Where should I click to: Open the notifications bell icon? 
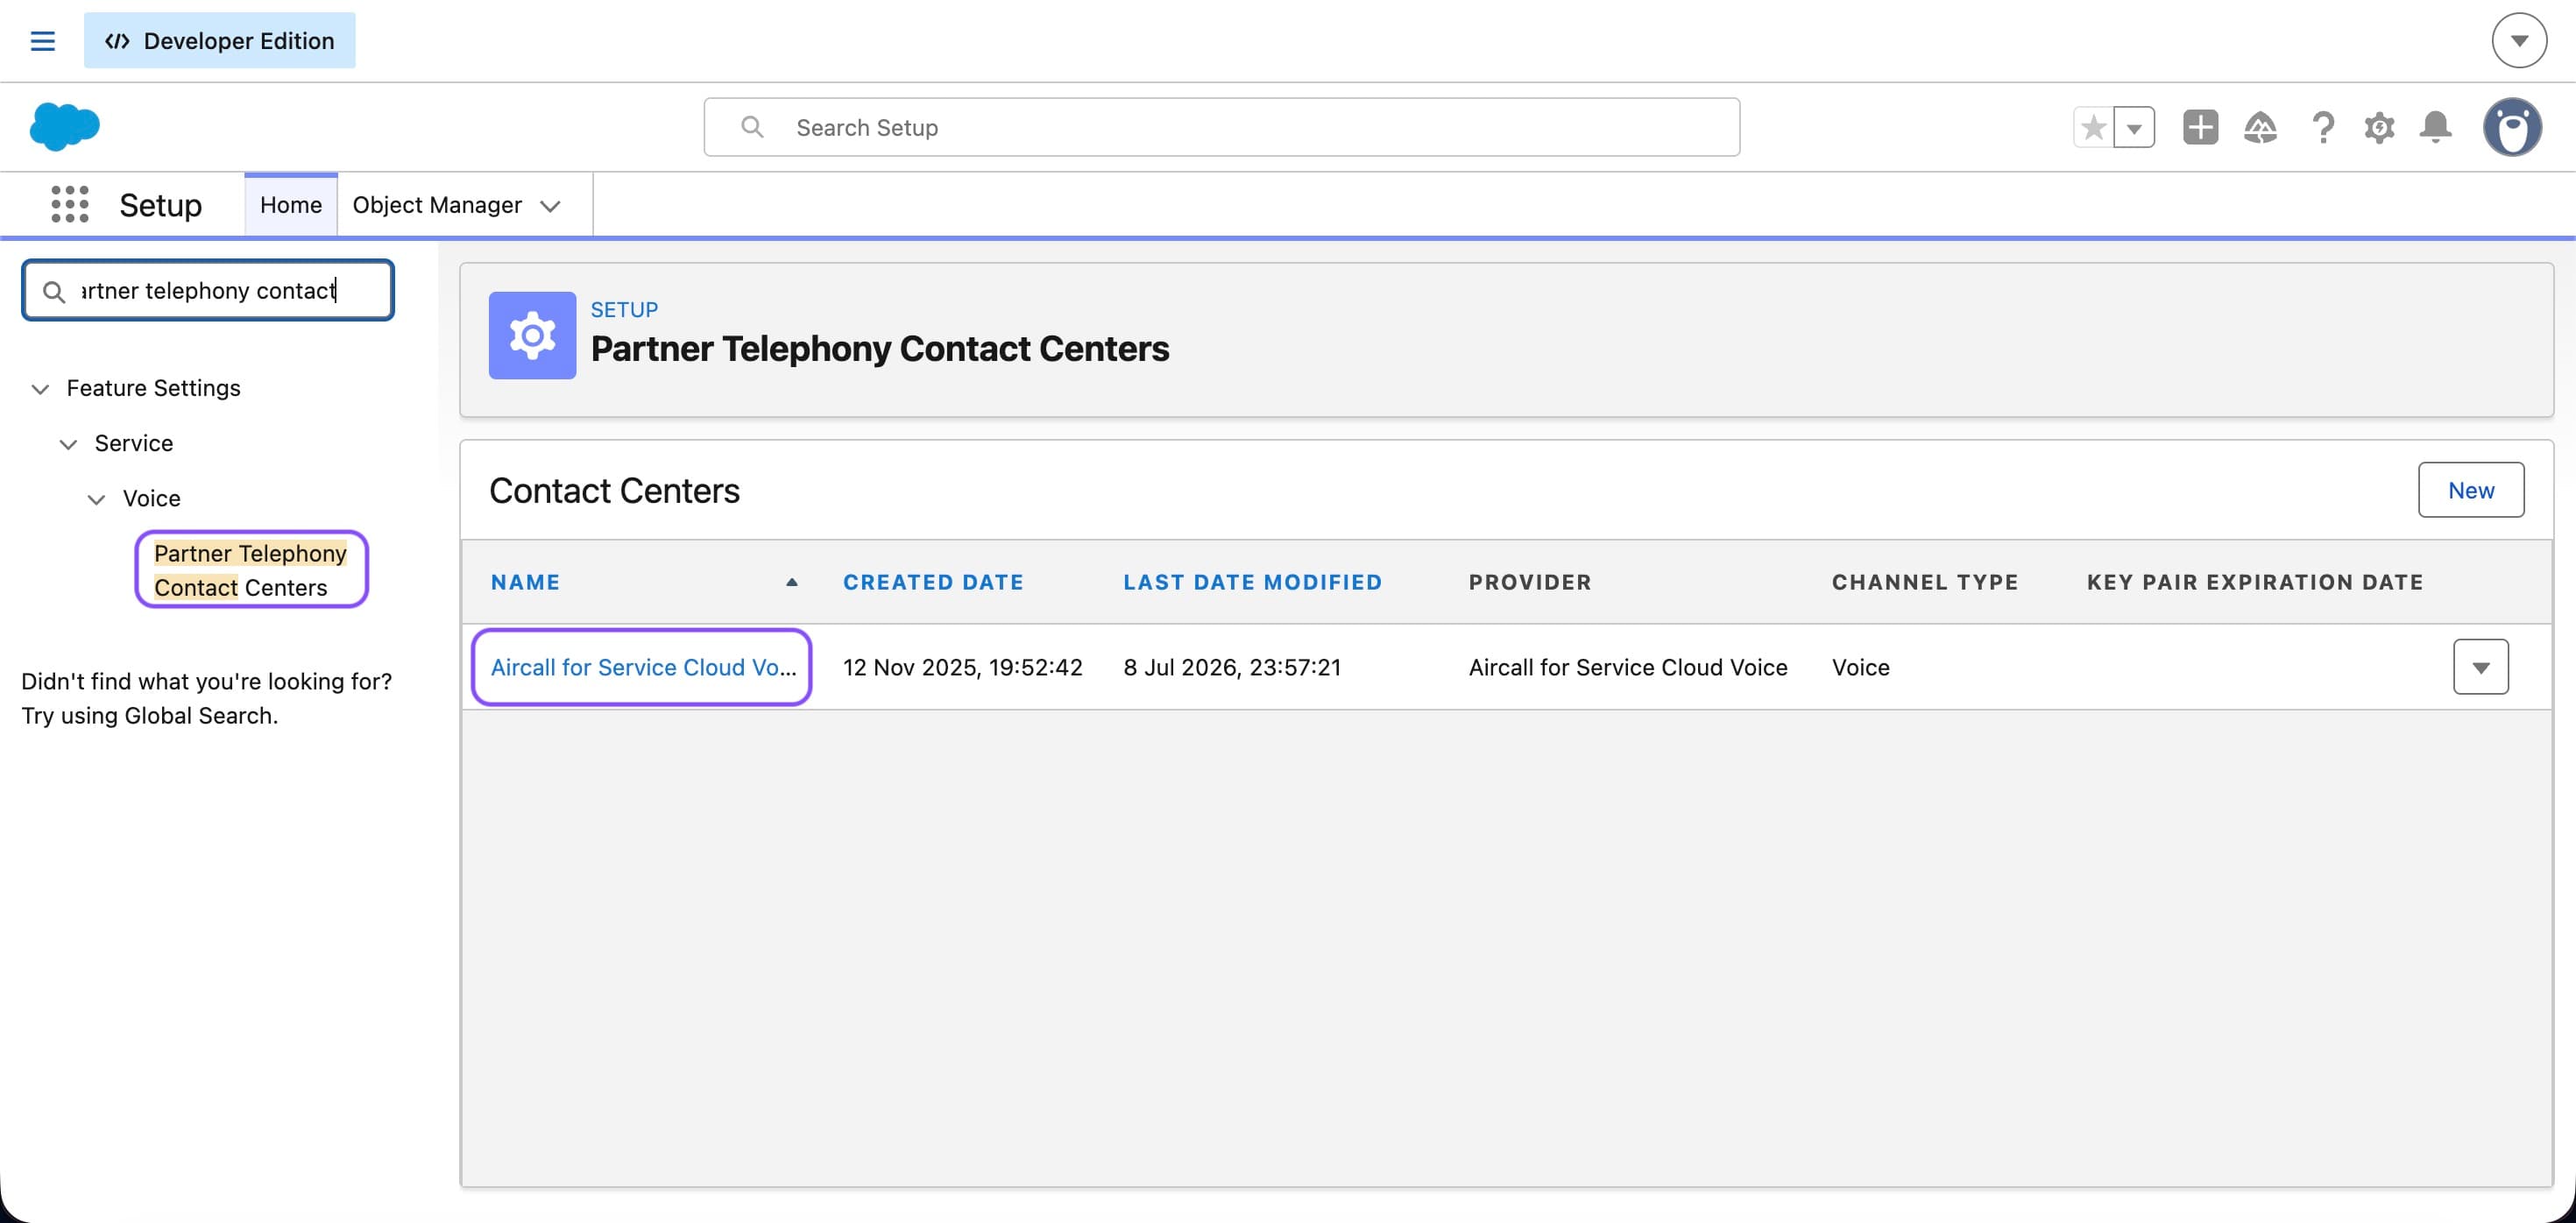pyautogui.click(x=2435, y=127)
